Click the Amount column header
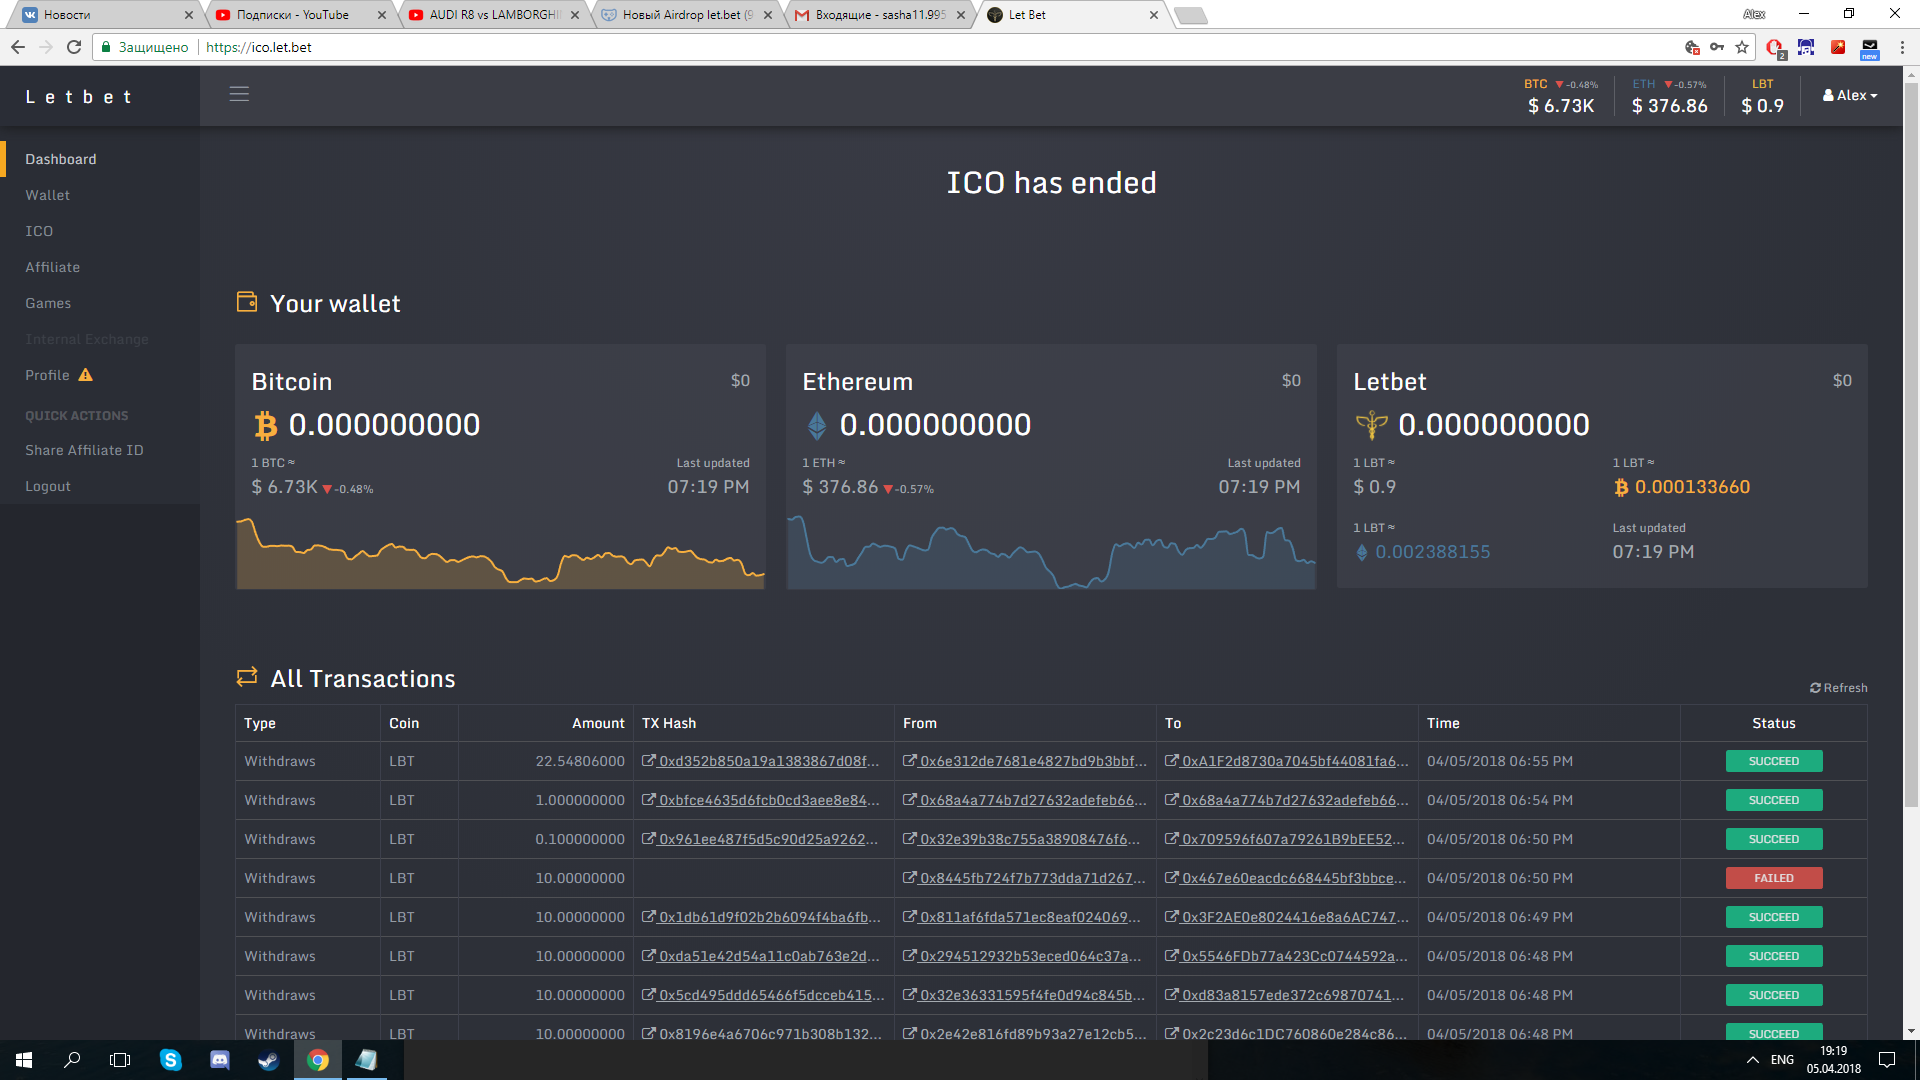The image size is (1920, 1080). 598,723
